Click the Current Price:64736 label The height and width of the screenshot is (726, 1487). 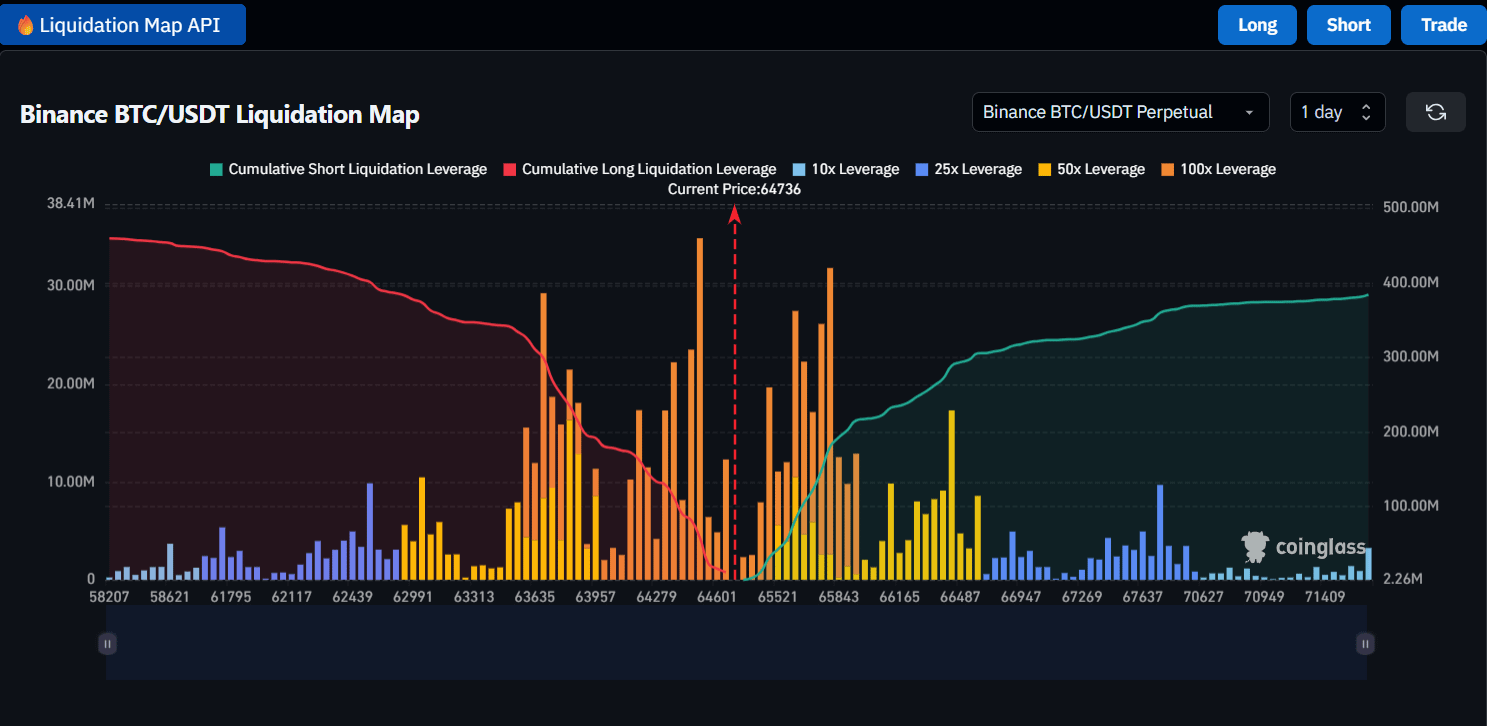coord(734,189)
